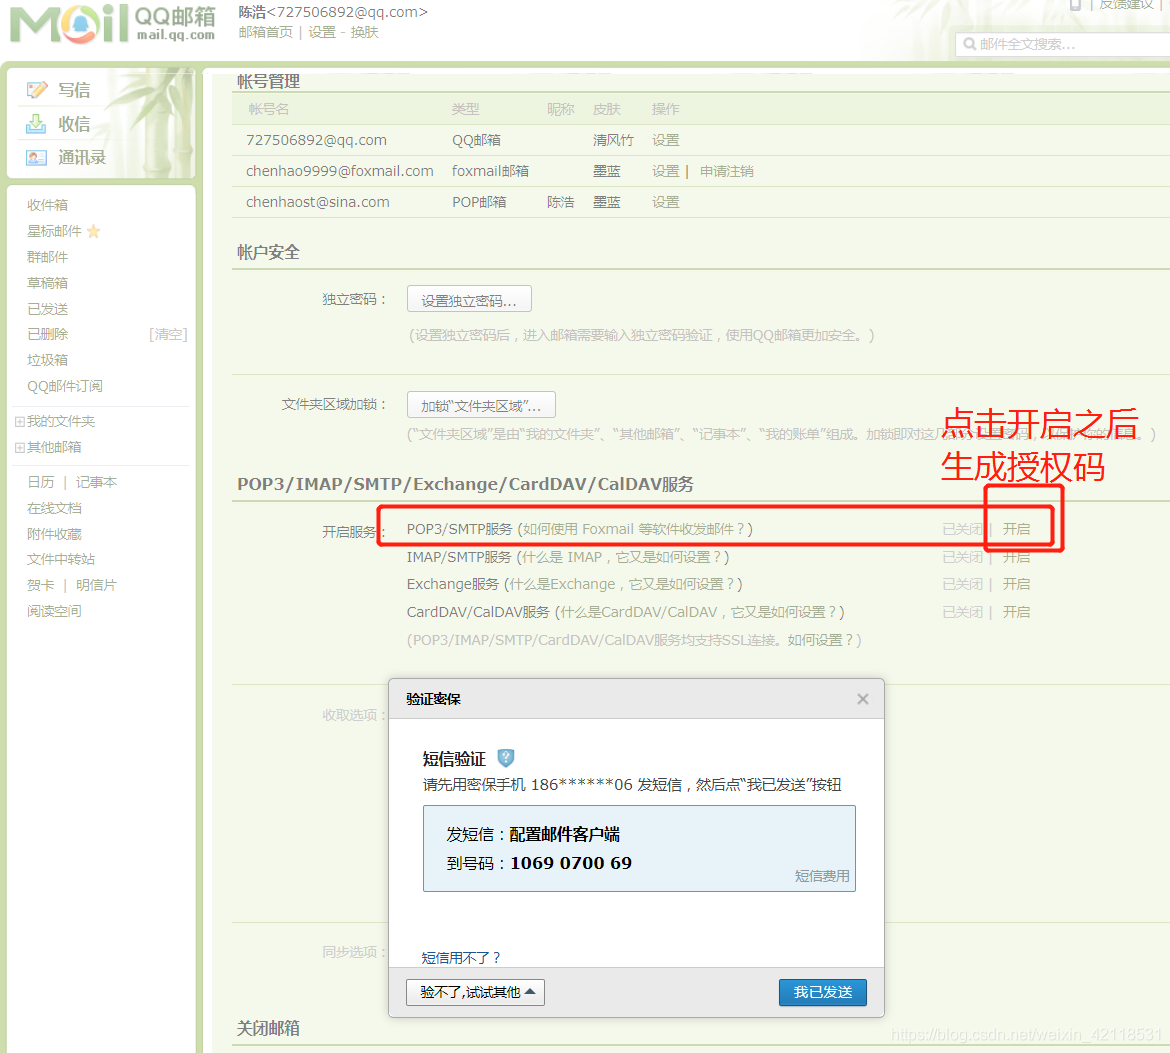1170x1053 pixels.
Task: Expand the 我的文件夹 tree node
Action: click(20, 422)
